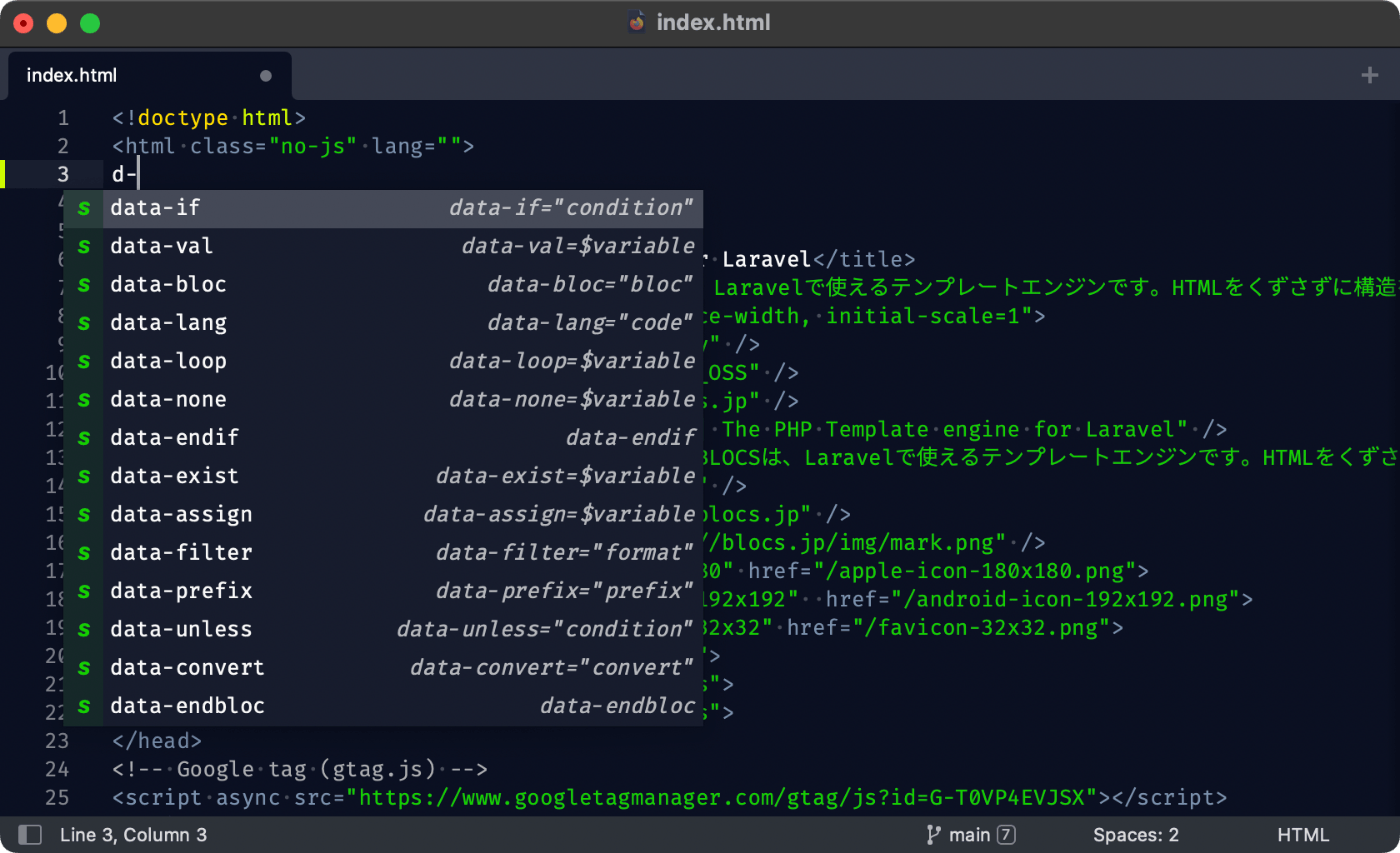
Task: Choose the data-none completion
Action: click(383, 400)
